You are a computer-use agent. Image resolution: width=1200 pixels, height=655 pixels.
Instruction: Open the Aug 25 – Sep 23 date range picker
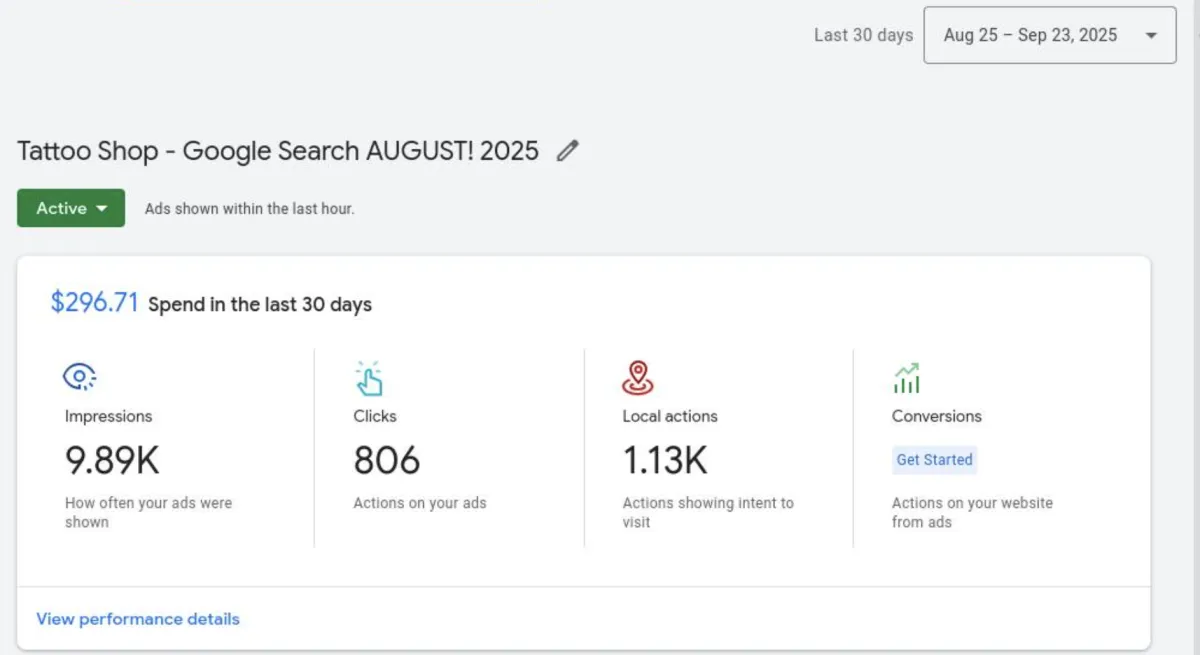[x=1031, y=35]
